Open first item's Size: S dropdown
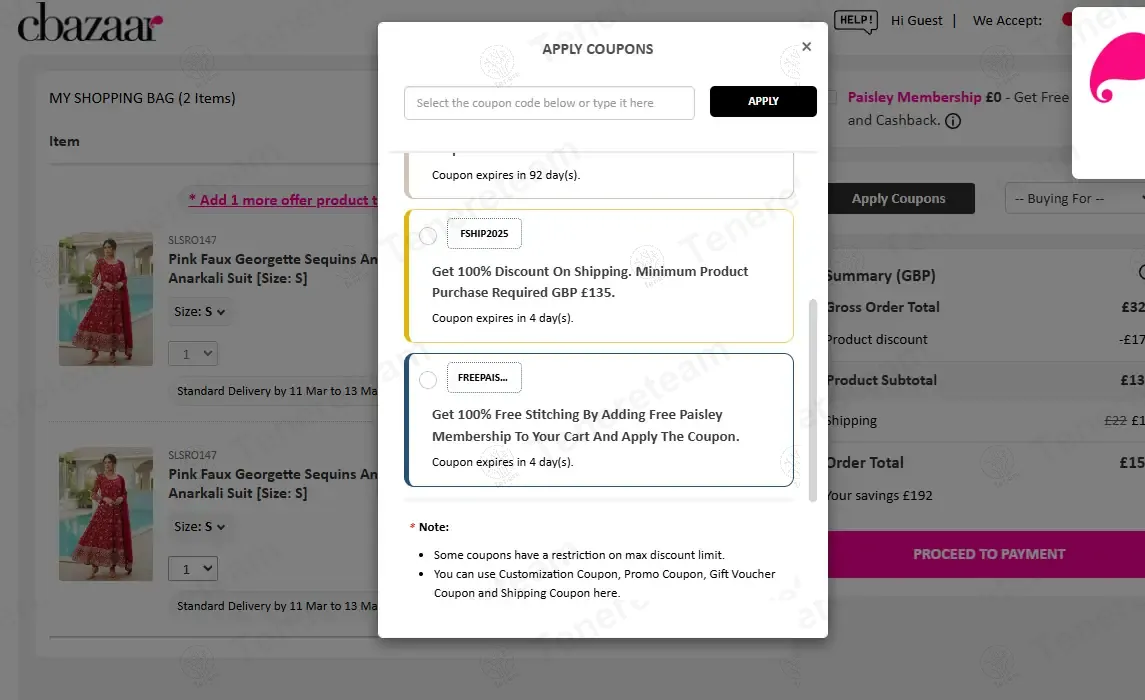Image resolution: width=1145 pixels, height=700 pixels. [x=199, y=312]
